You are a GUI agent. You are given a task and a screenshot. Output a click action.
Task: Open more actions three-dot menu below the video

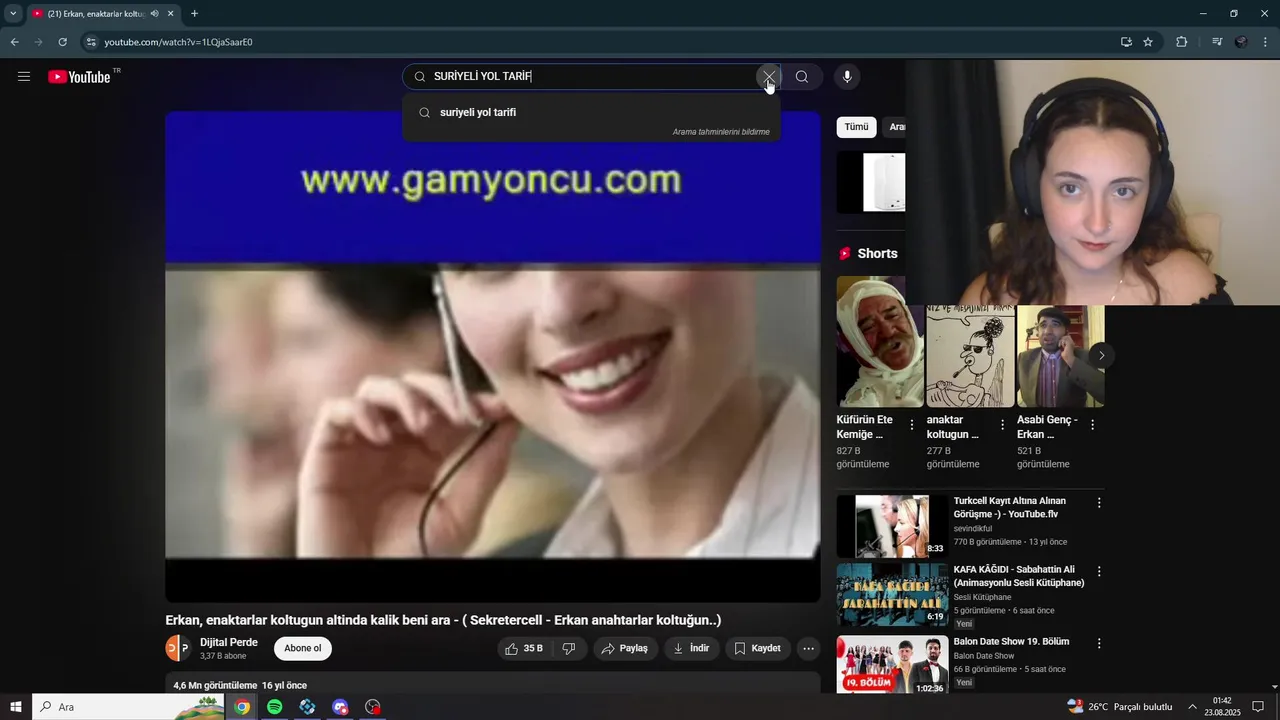809,649
